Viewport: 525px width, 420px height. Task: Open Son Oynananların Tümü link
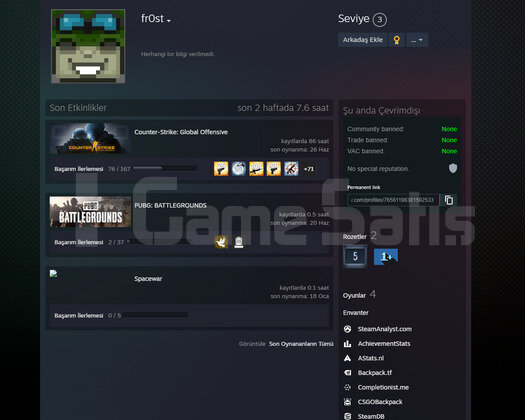(301, 344)
